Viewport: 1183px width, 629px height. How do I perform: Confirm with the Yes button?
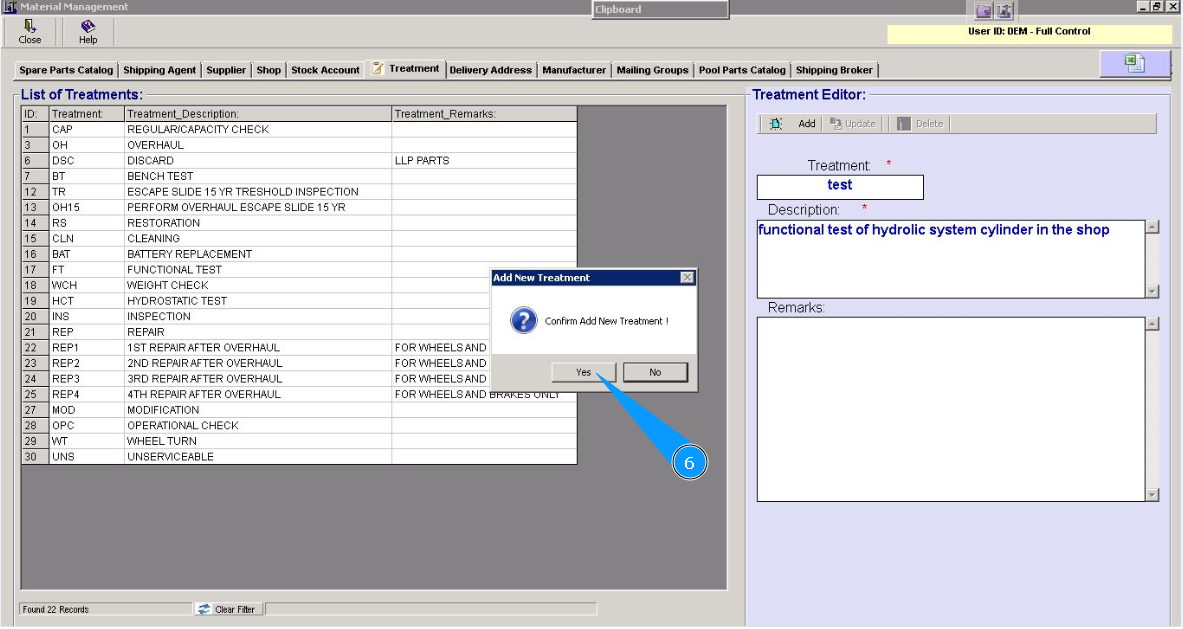[584, 372]
